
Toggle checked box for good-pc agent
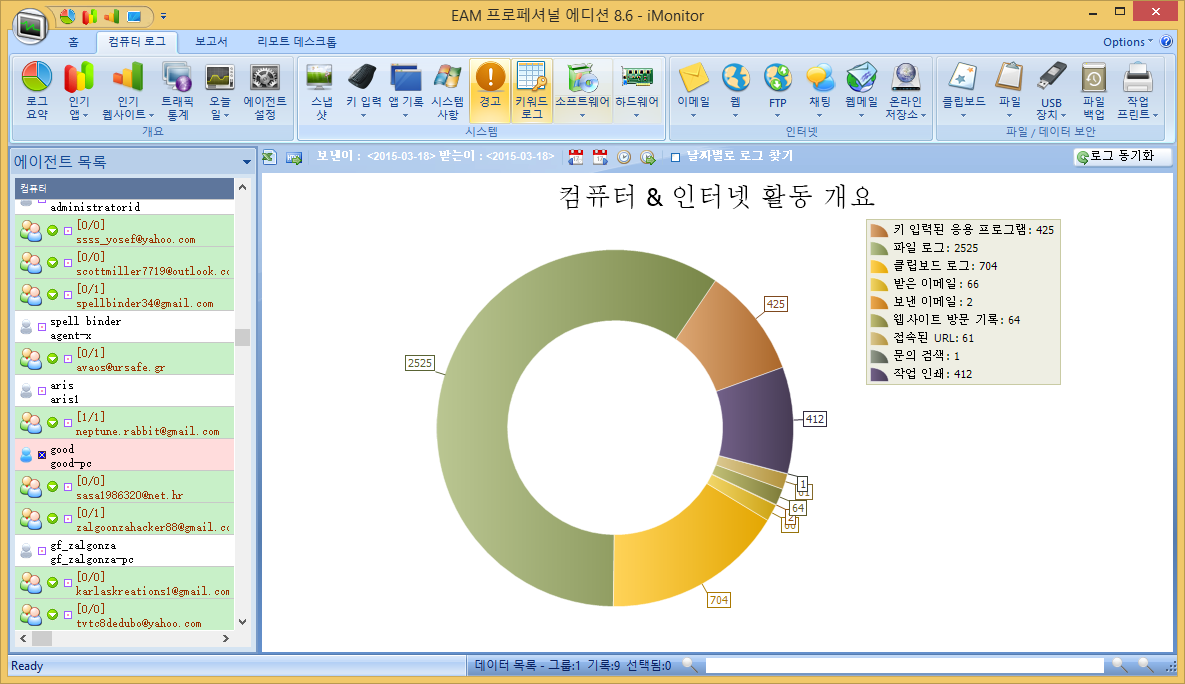pyautogui.click(x=42, y=455)
